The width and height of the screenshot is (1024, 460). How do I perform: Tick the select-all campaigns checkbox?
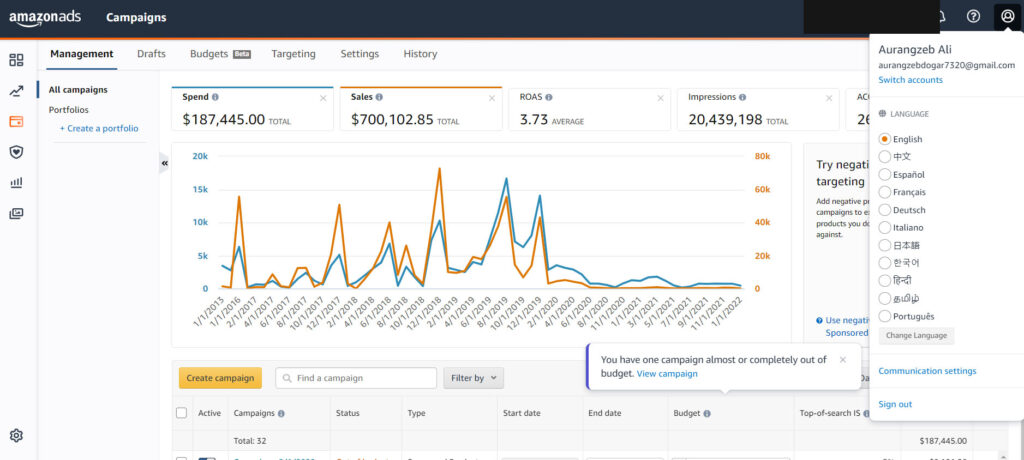click(x=181, y=413)
